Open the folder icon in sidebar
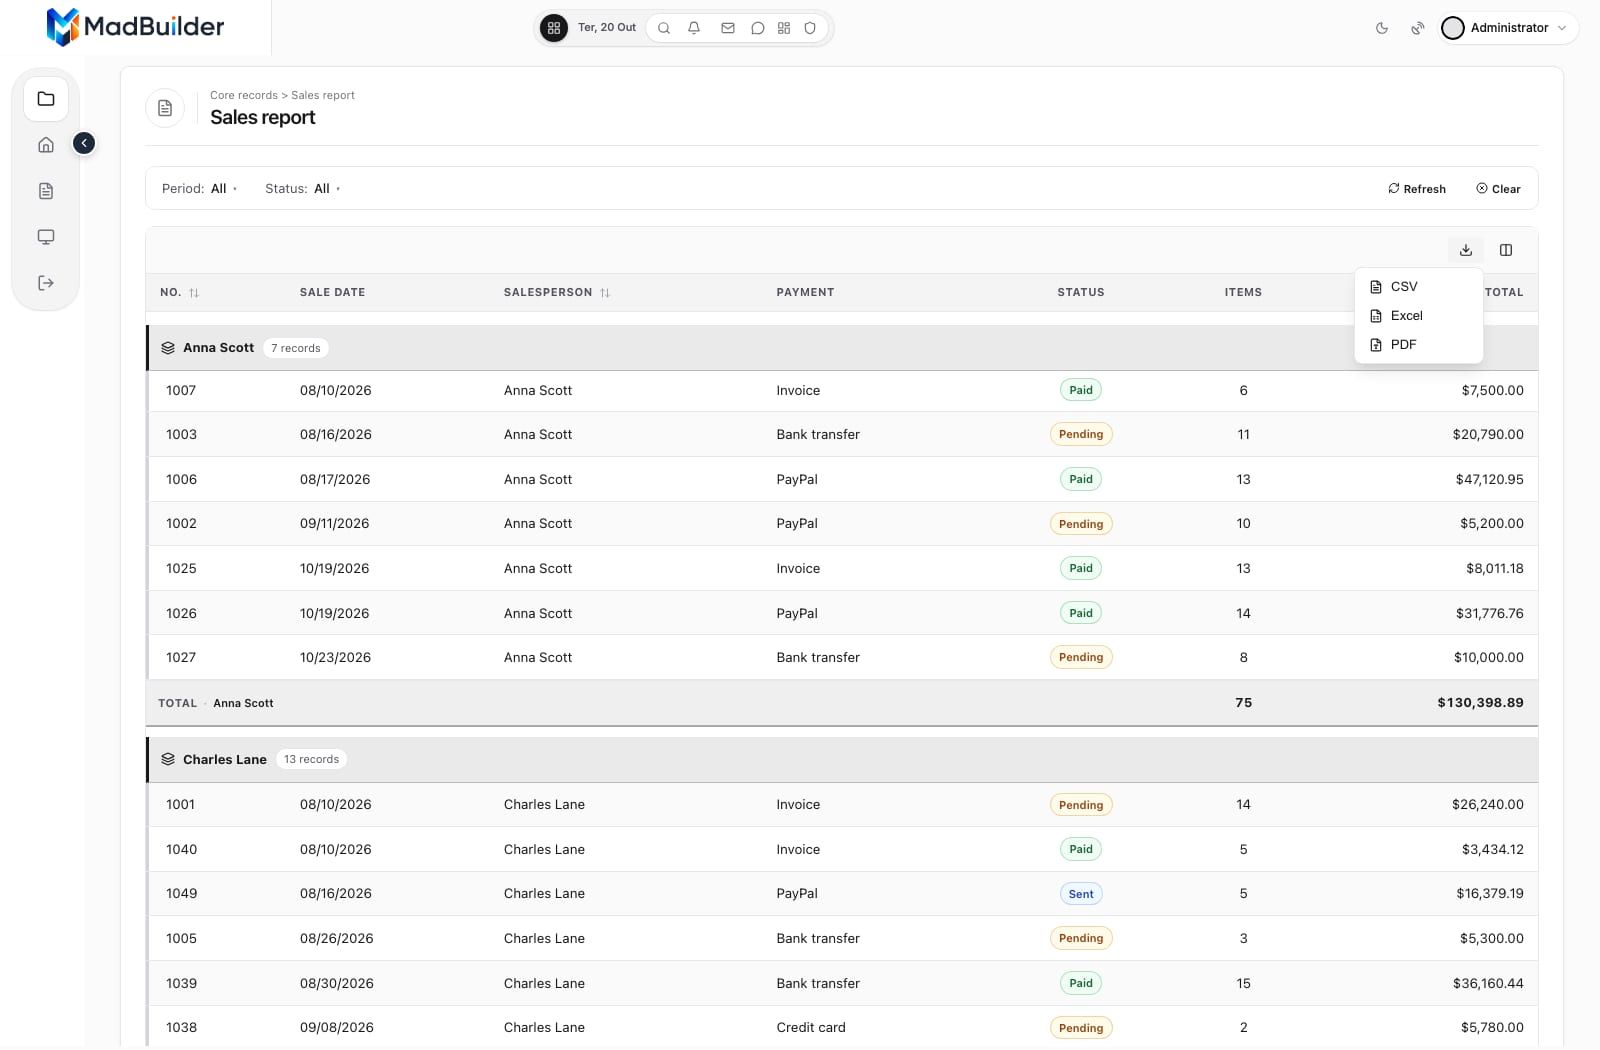The image size is (1600, 1050). (46, 99)
